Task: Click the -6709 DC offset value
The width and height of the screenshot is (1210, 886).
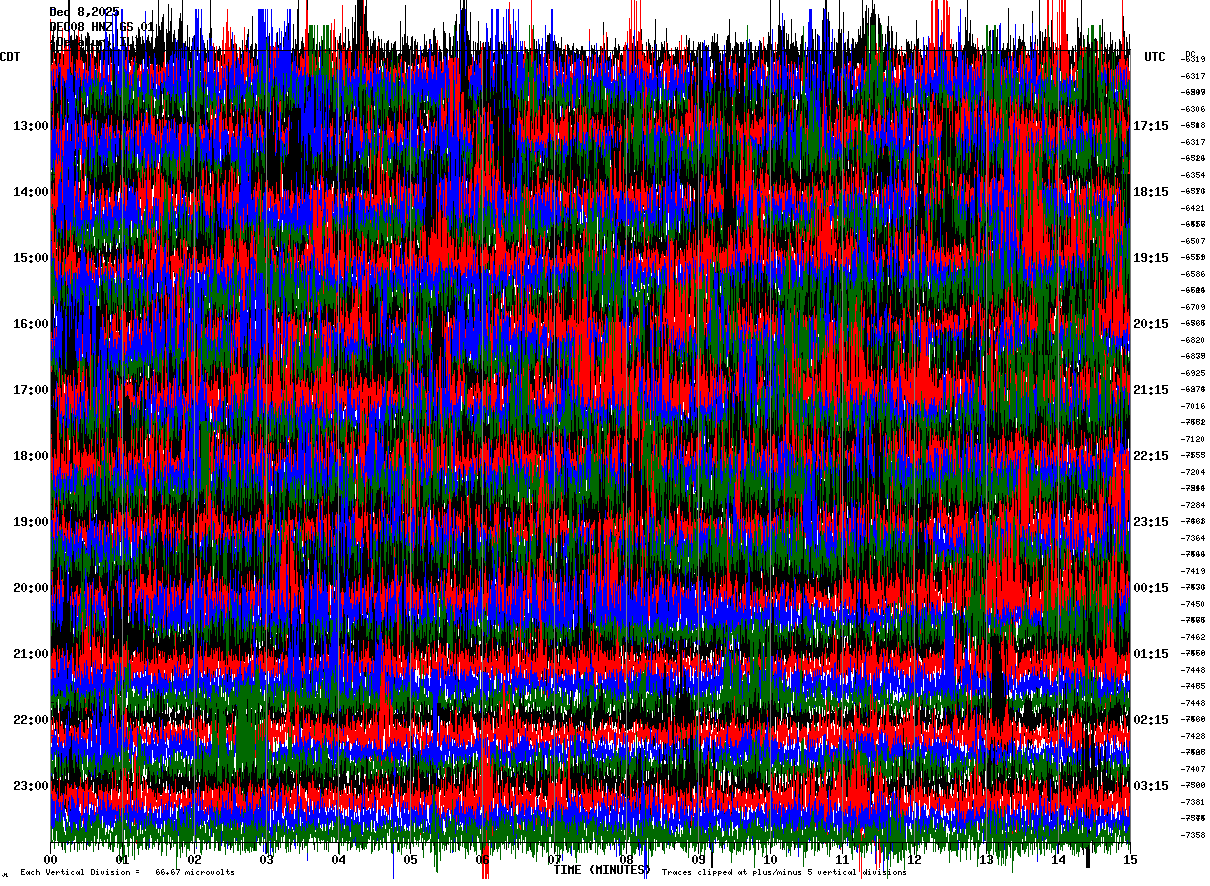Action: (x=1193, y=307)
